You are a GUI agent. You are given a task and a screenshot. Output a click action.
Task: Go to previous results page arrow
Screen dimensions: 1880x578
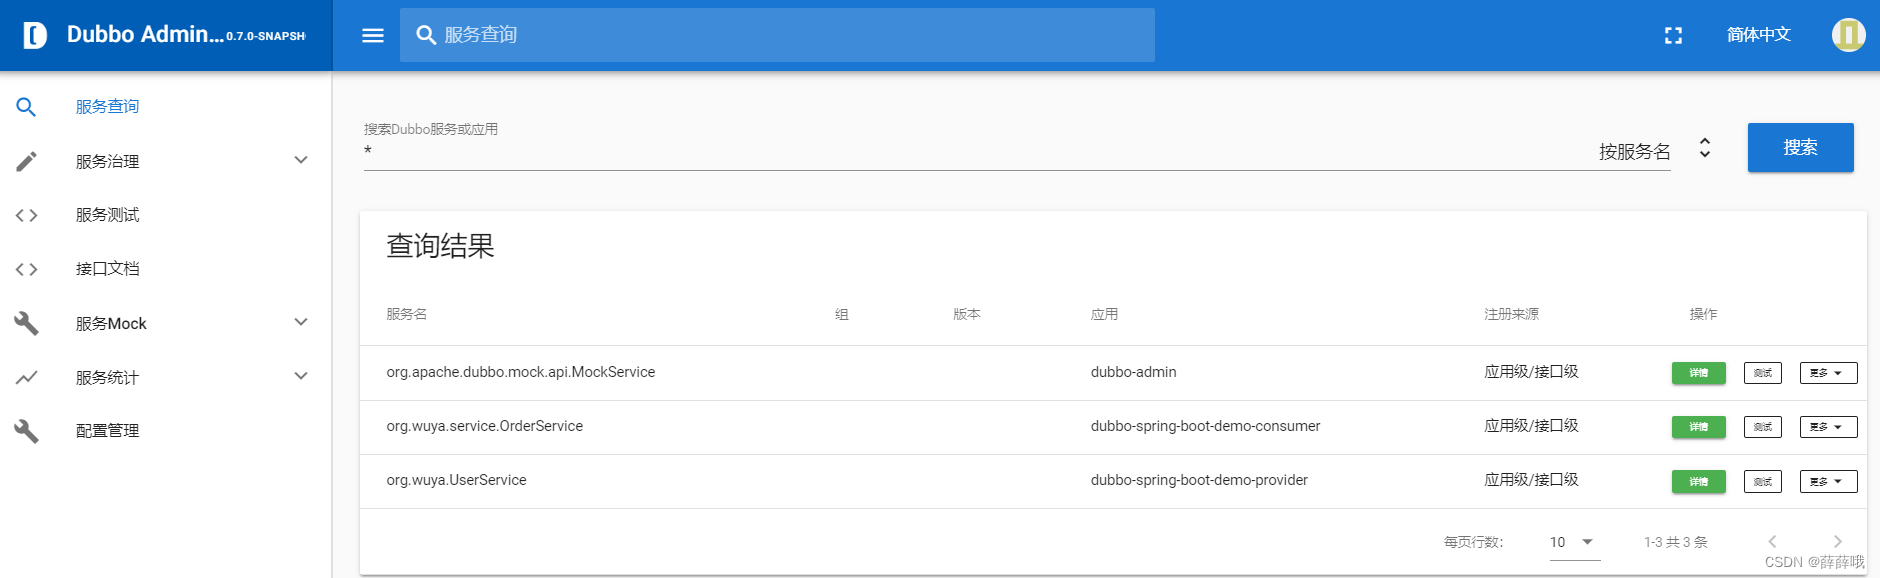[x=1772, y=541]
